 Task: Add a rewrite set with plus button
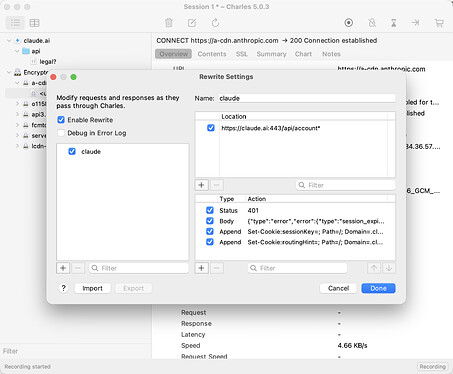tap(63, 268)
